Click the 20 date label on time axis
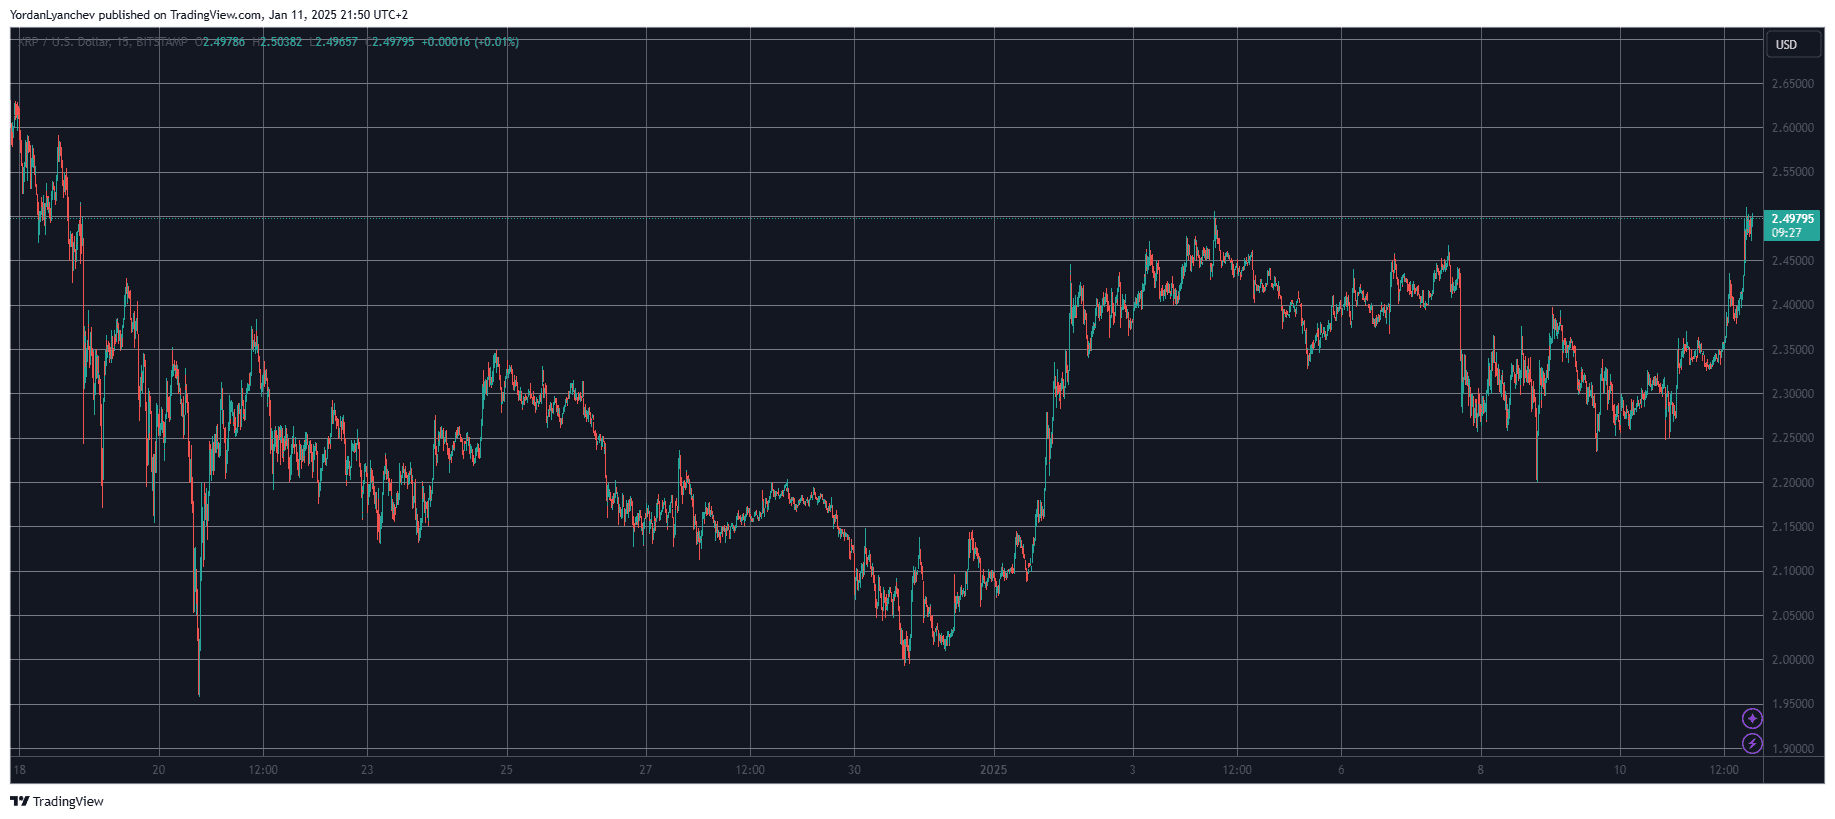This screenshot has height=819, width=1835. (159, 770)
